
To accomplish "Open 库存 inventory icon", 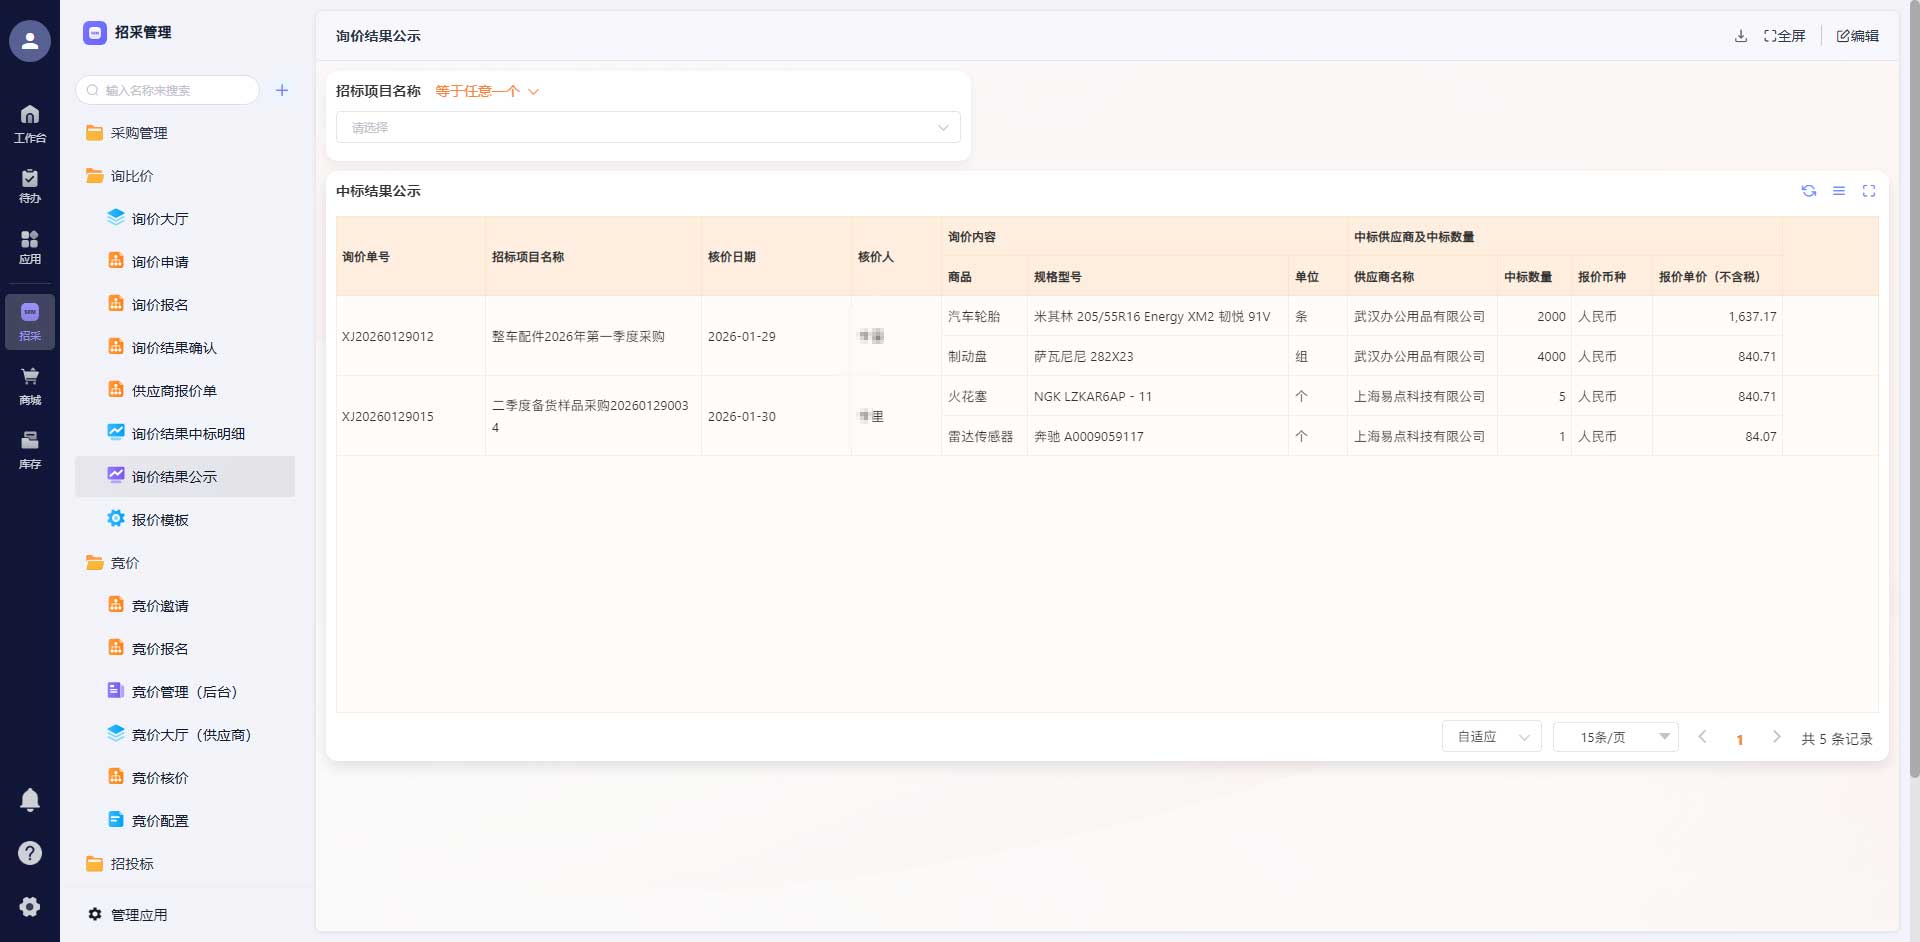I will pyautogui.click(x=30, y=449).
